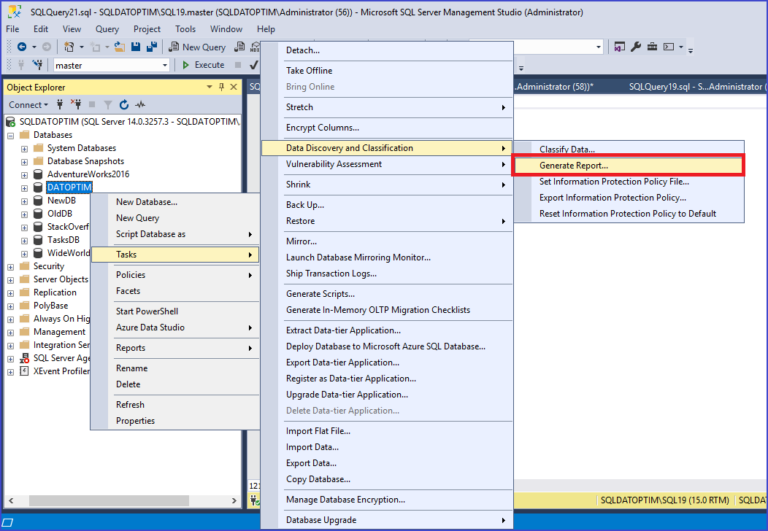This screenshot has width=768, height=531.
Task: Select Properties in the database context menu
Action: pyautogui.click(x=175, y=421)
